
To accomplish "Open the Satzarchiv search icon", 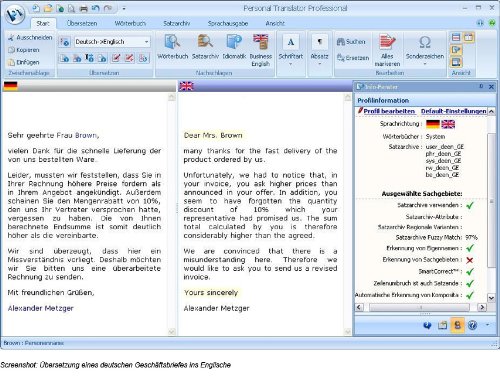I will click(x=205, y=42).
